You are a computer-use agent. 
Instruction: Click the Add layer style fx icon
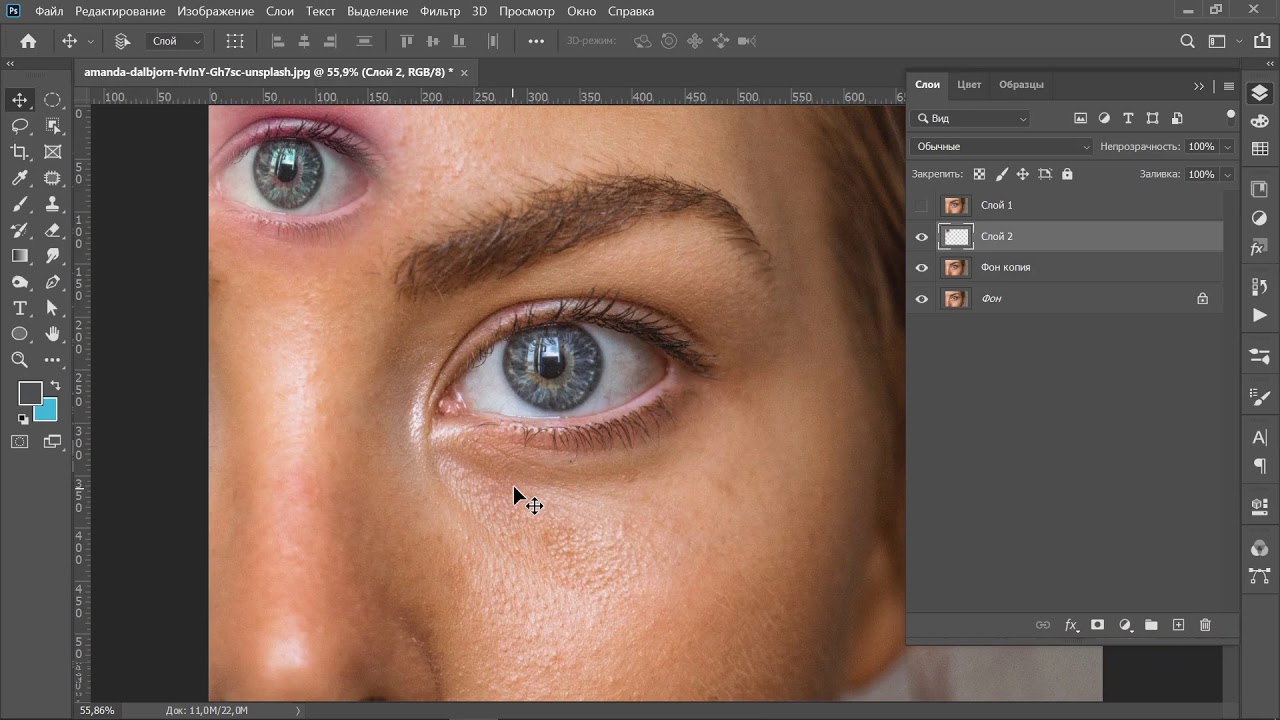[x=1071, y=625]
